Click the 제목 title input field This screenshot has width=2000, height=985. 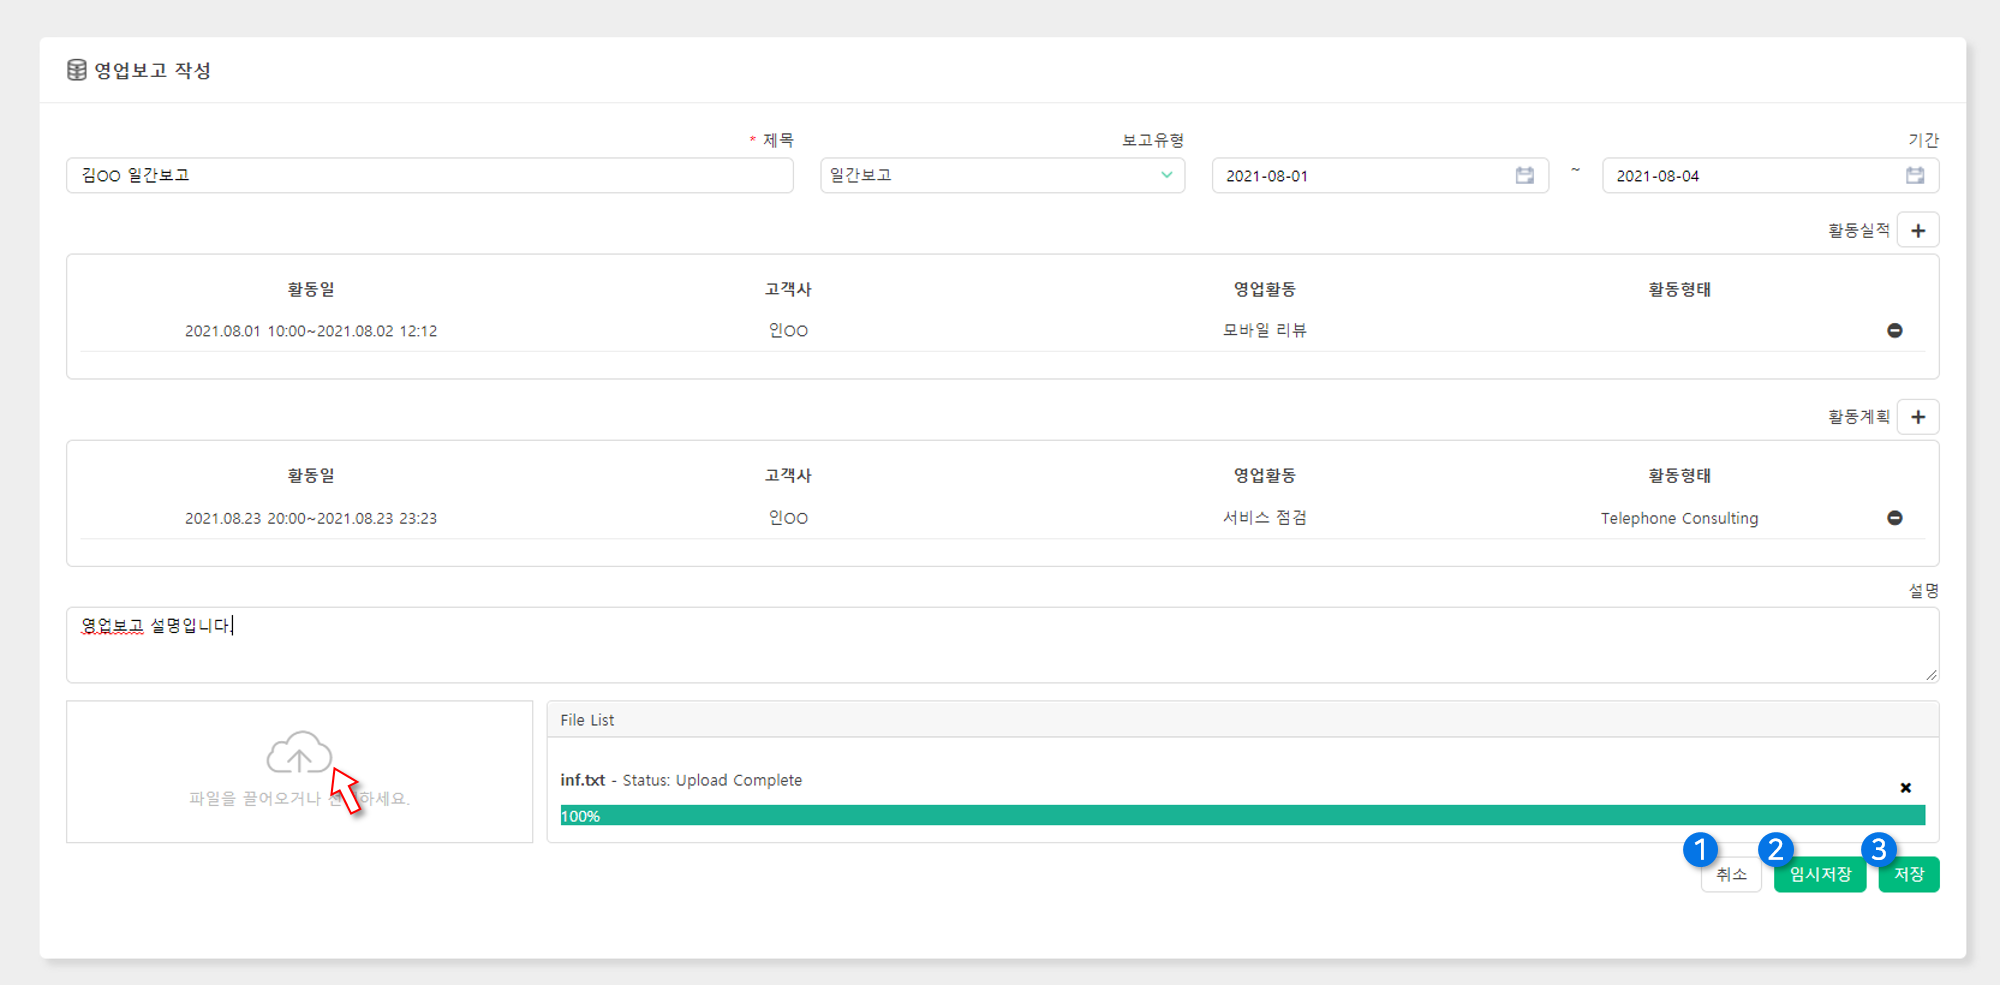click(x=430, y=176)
